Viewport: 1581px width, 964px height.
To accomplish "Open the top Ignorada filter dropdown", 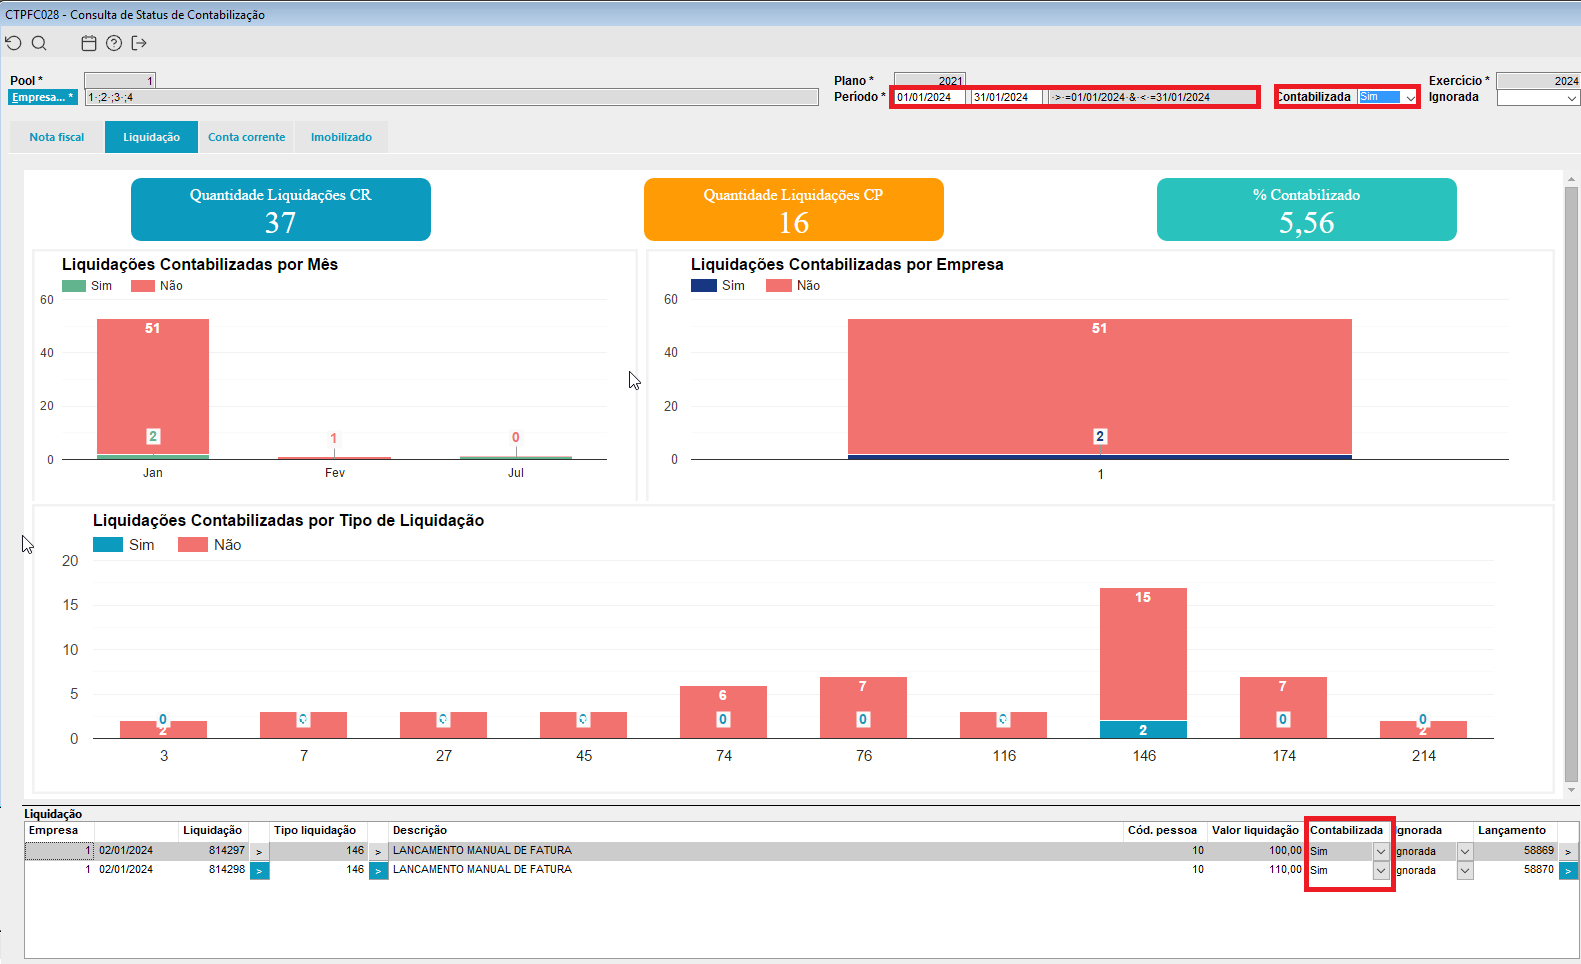I will pyautogui.click(x=1572, y=98).
